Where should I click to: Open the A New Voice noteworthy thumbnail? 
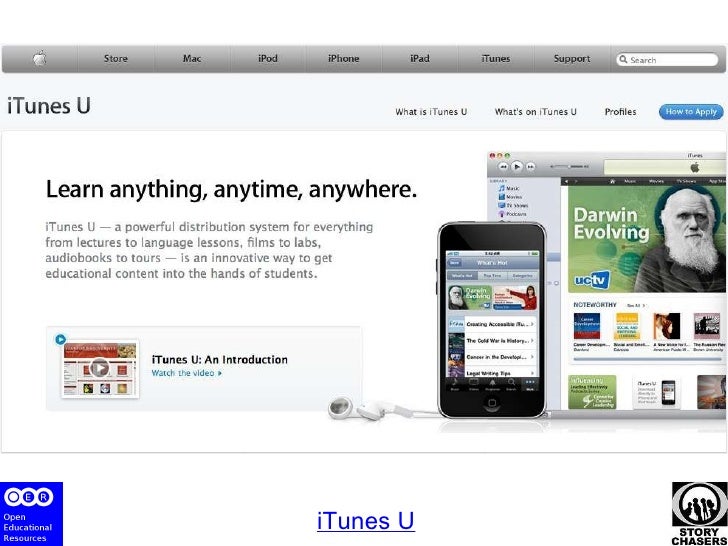tap(667, 326)
